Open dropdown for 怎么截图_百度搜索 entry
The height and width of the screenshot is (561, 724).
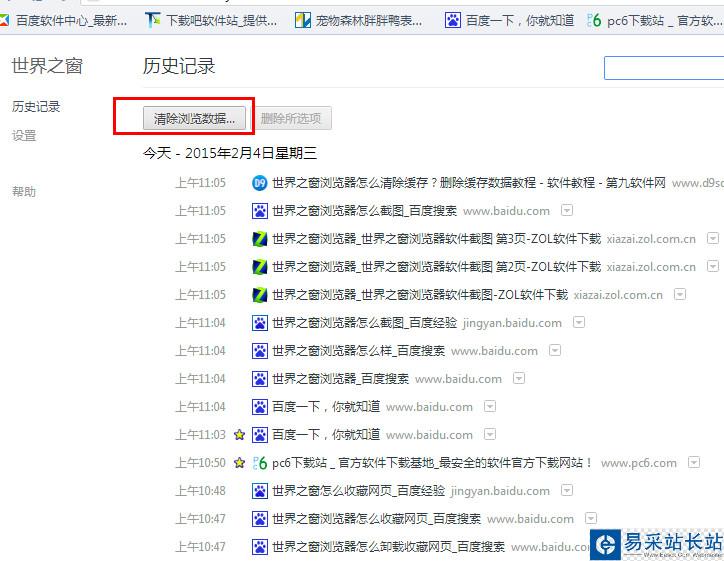coord(567,211)
